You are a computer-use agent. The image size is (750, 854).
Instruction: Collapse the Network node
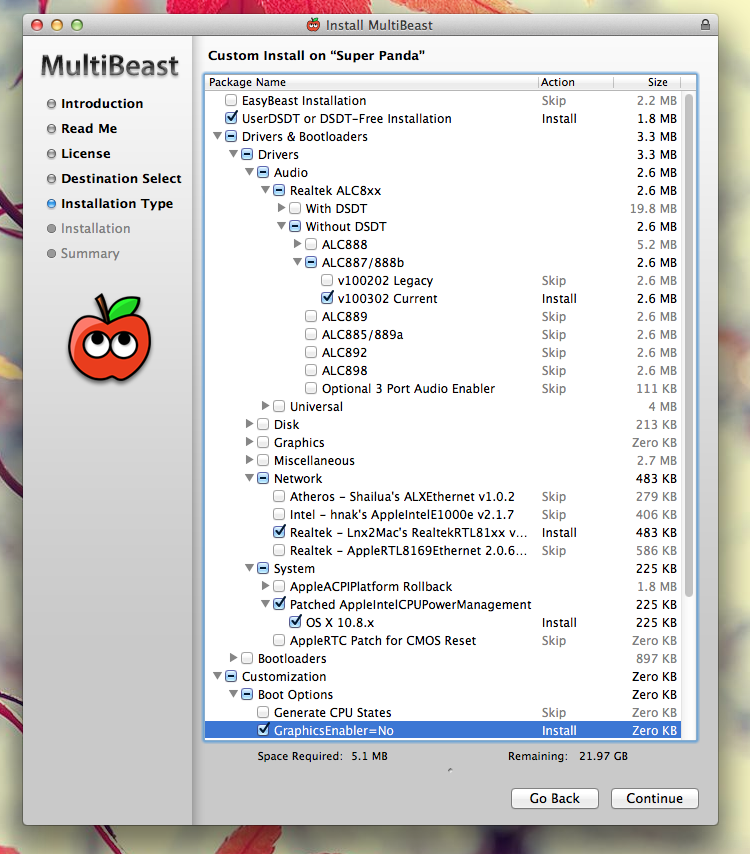pos(249,478)
